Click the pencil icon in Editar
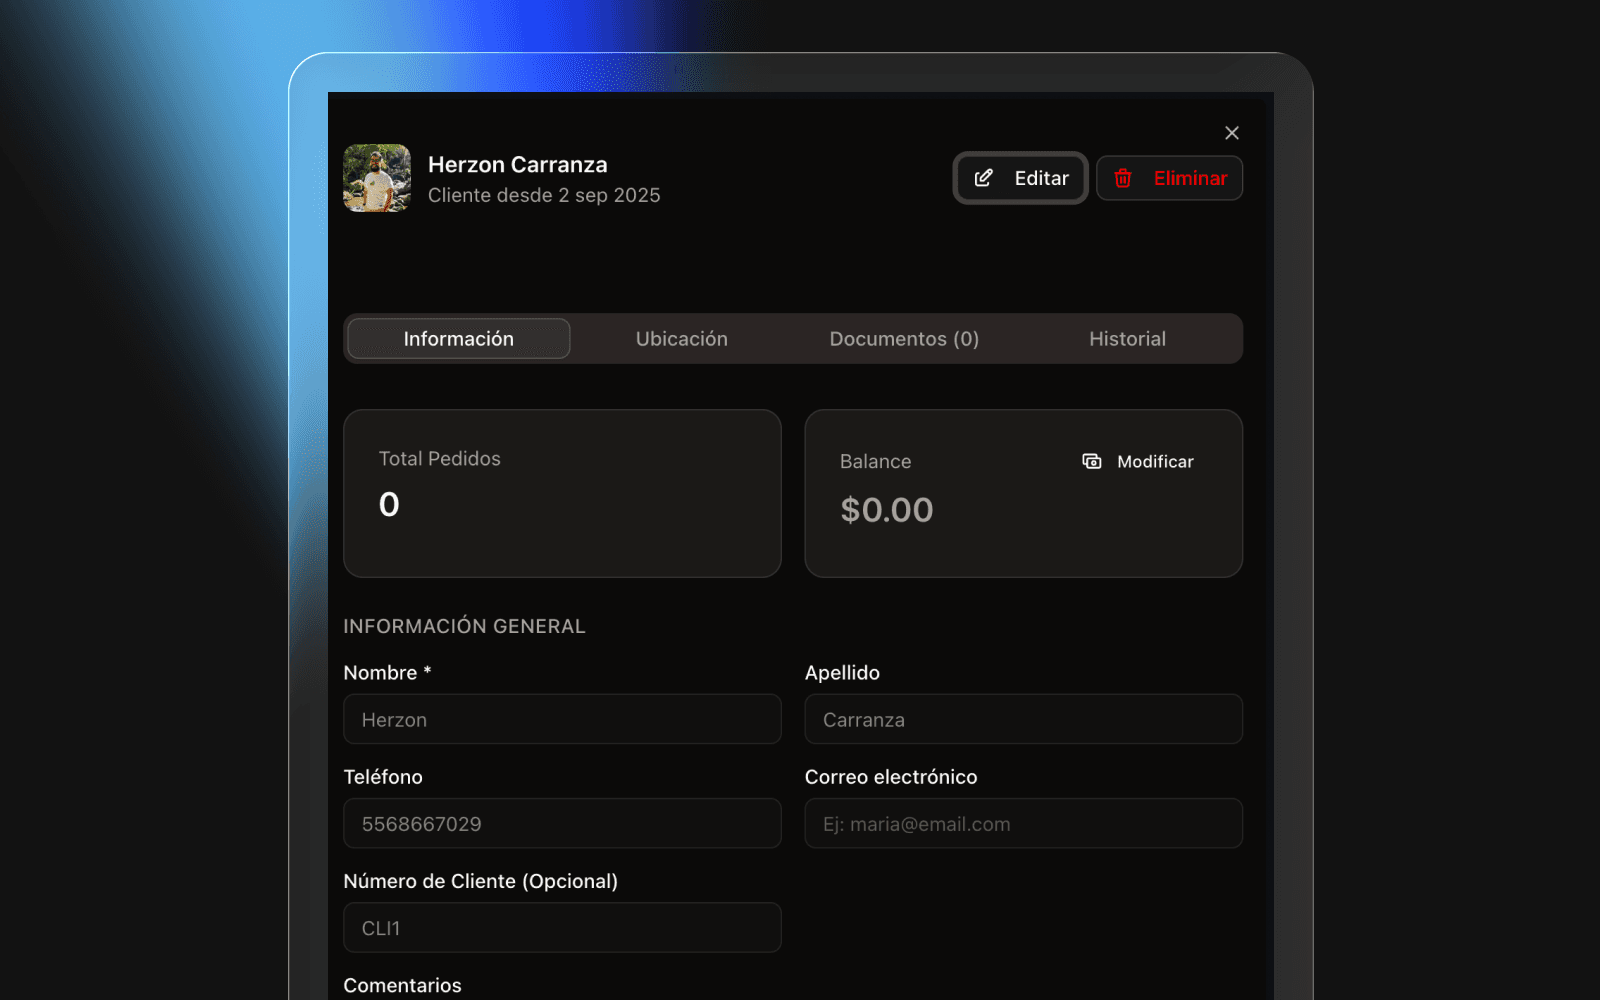The width and height of the screenshot is (1600, 1000). click(984, 178)
